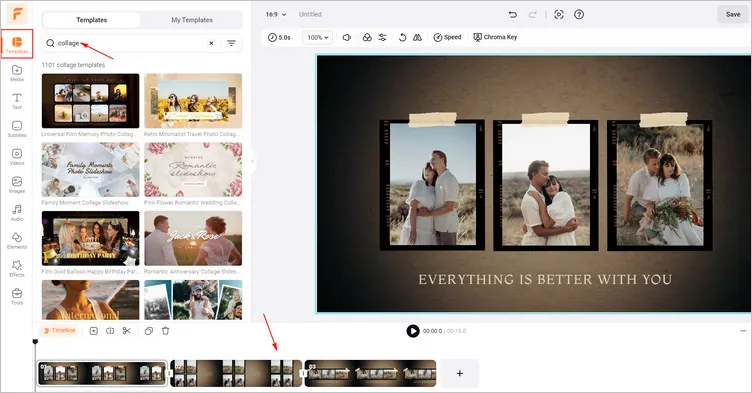Viewport: 752px width, 393px height.
Task: Flip the selected clip
Action: click(418, 37)
